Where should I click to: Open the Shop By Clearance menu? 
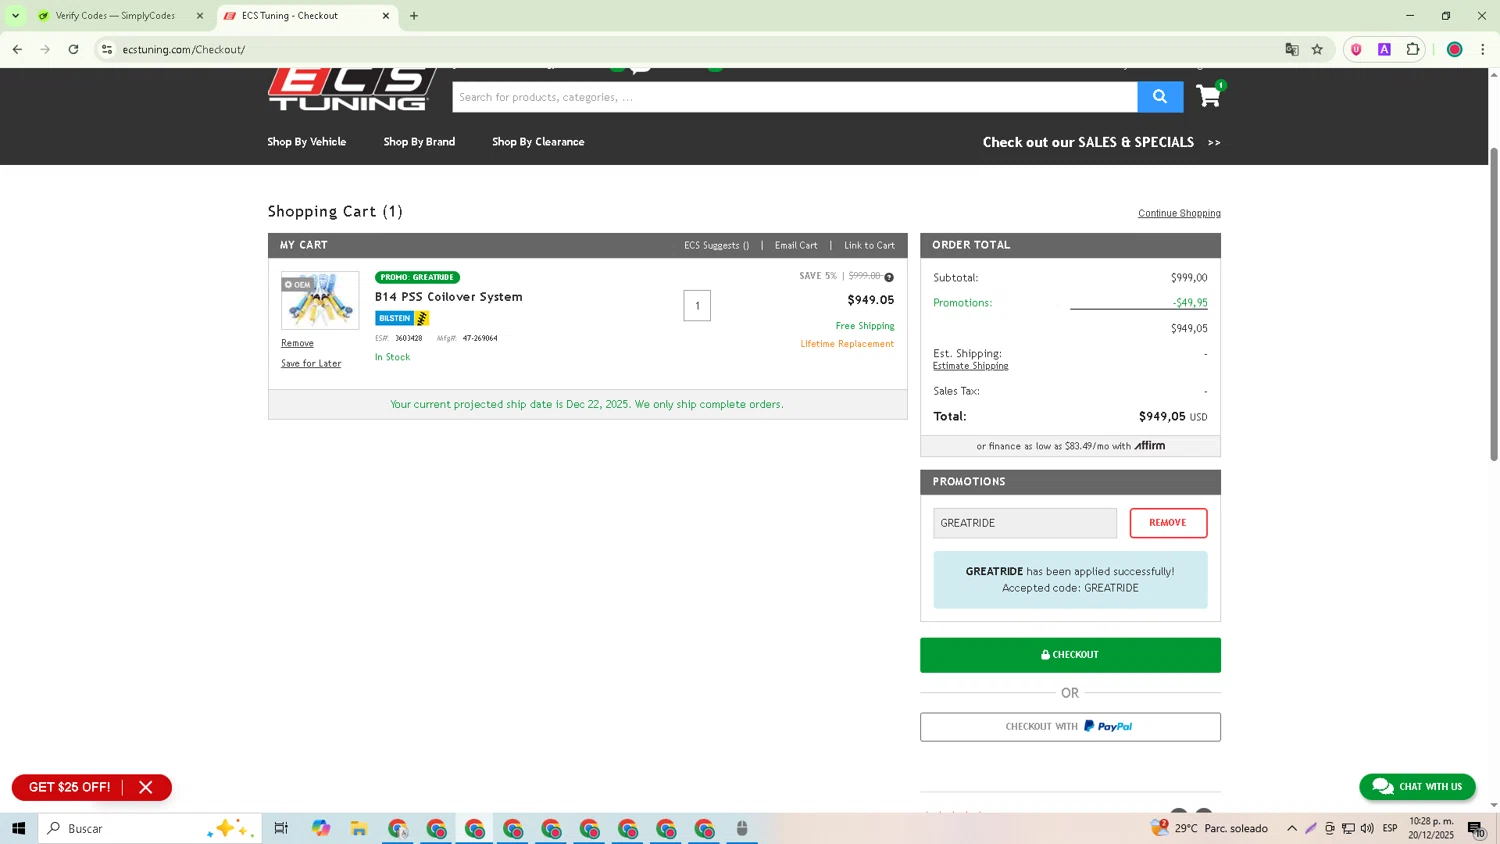tap(538, 142)
